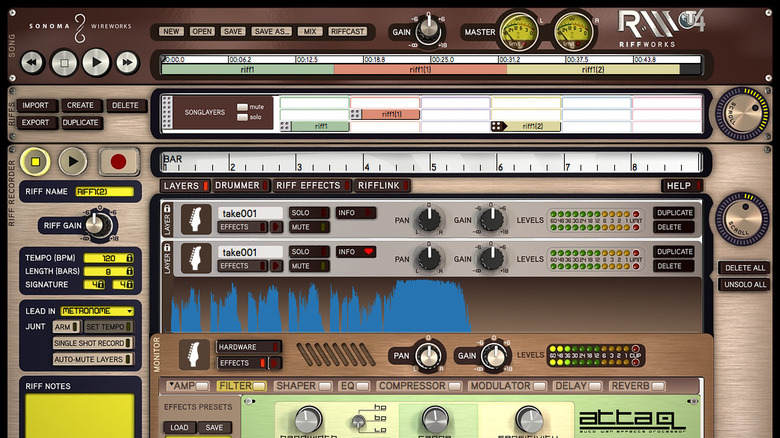Screen dimensions: 780x438
Task: Select the FILTER effect tab
Action: pos(242,386)
